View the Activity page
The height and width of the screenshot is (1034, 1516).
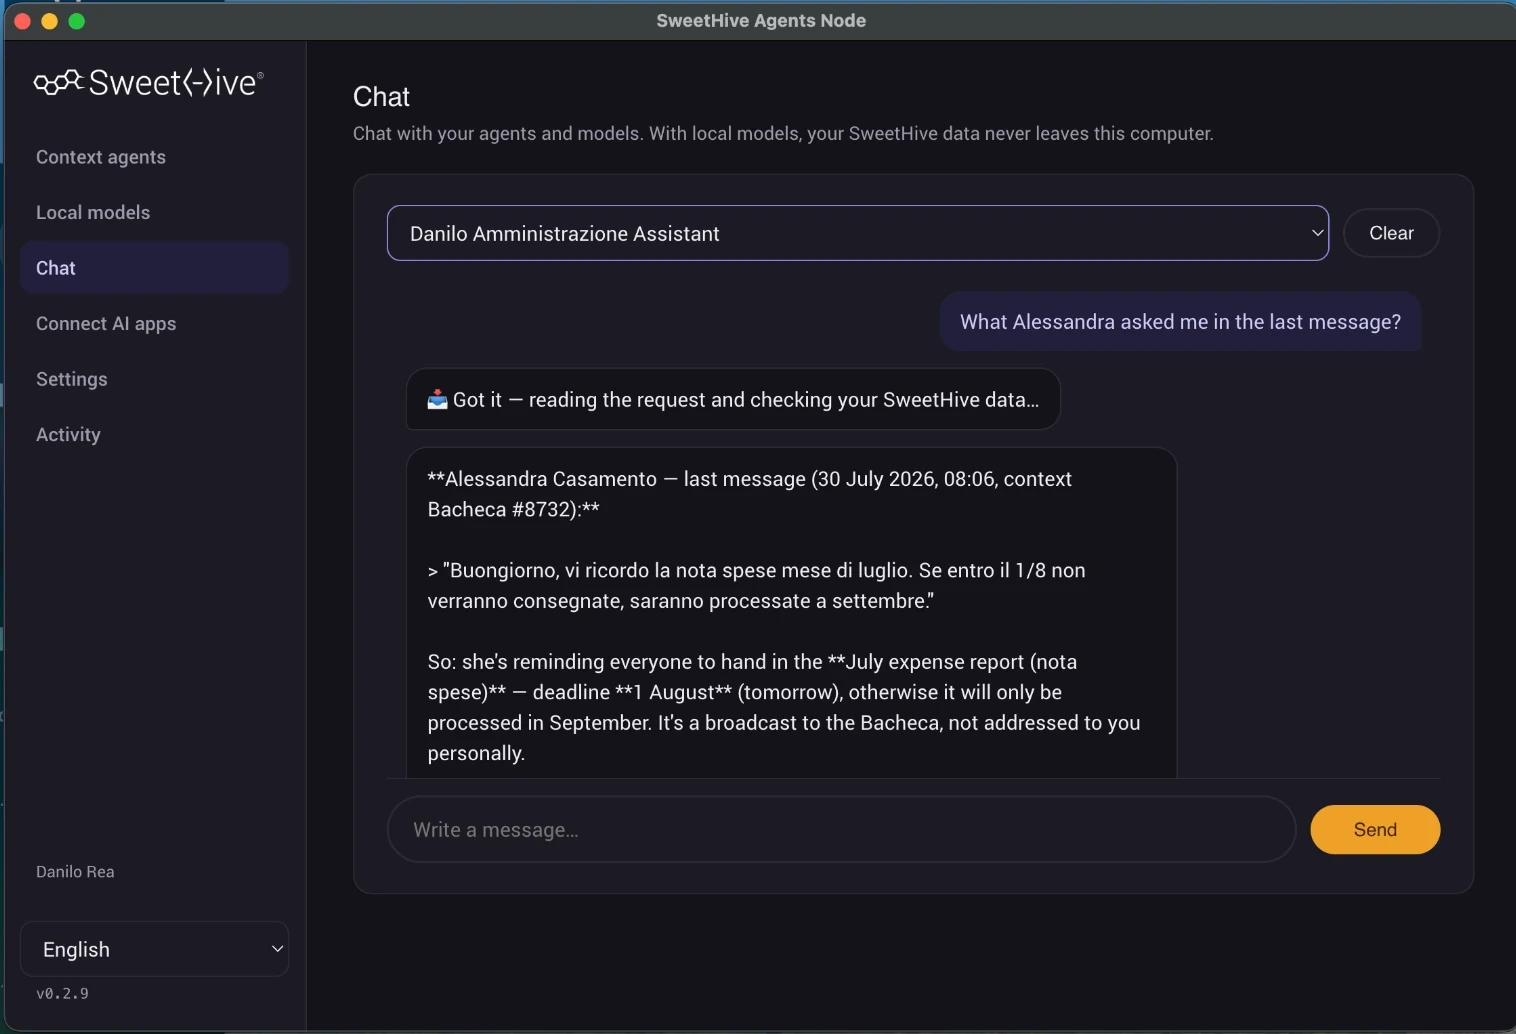tap(68, 434)
